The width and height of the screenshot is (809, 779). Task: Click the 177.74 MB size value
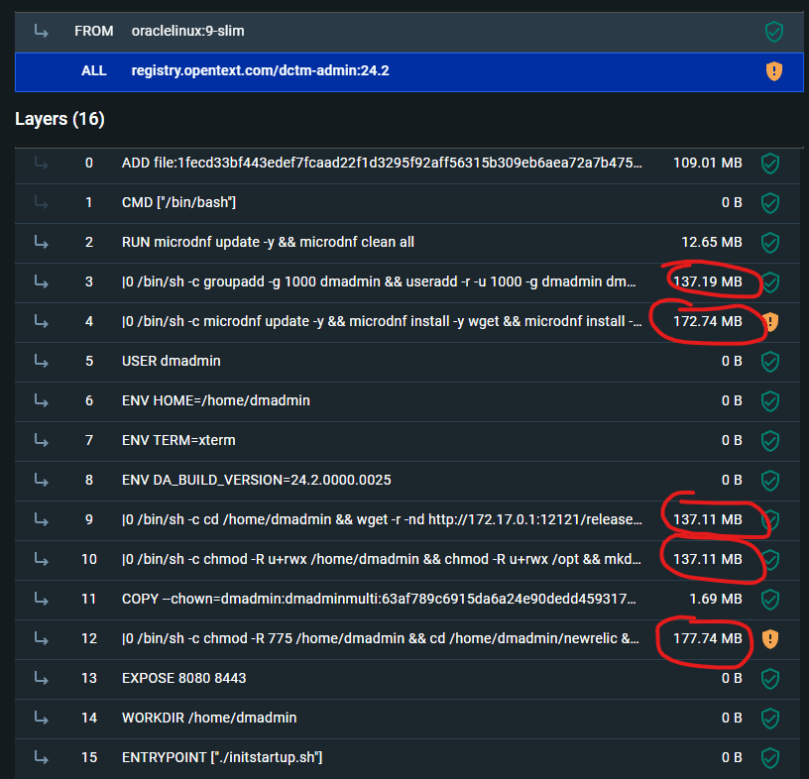(x=707, y=639)
